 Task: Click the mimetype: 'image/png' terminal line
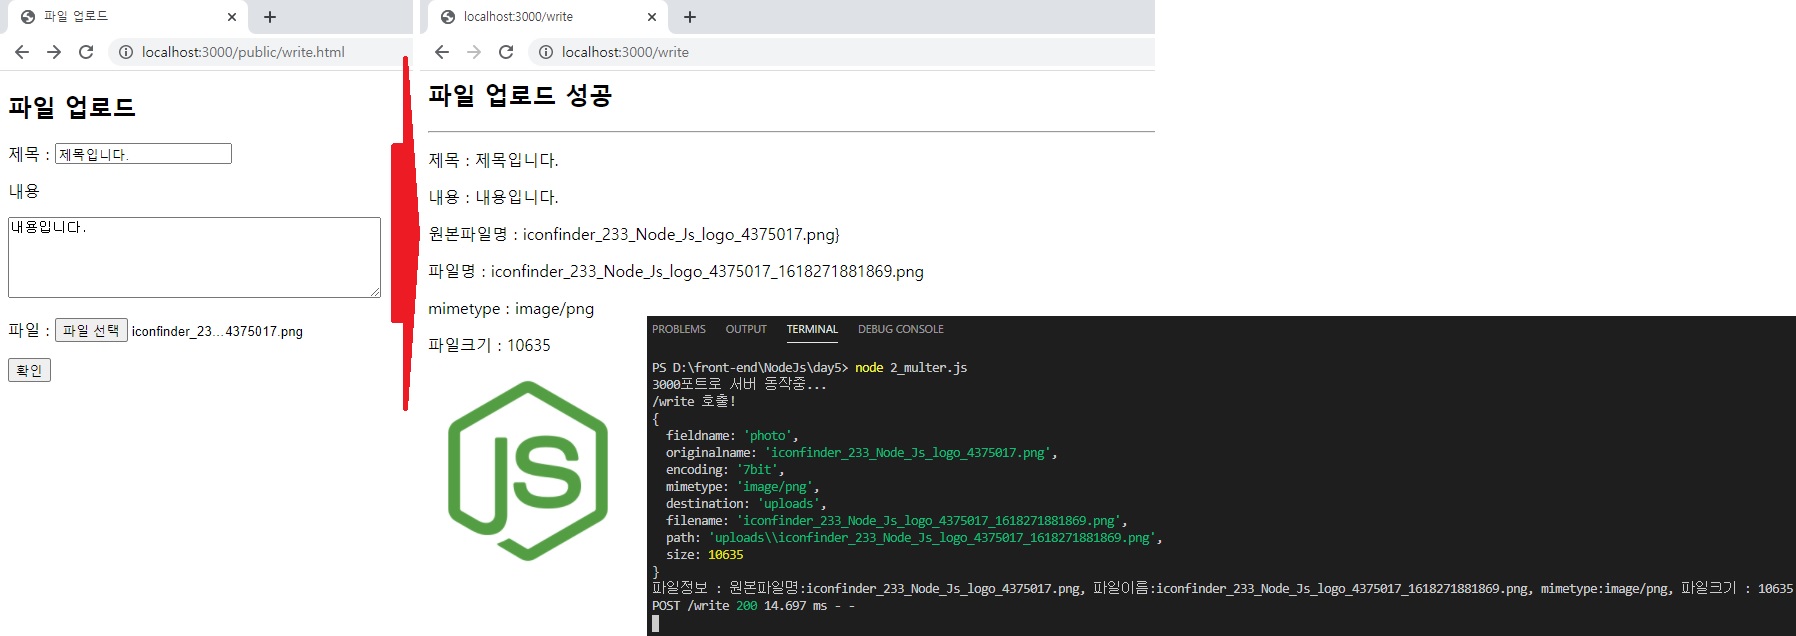(742, 487)
